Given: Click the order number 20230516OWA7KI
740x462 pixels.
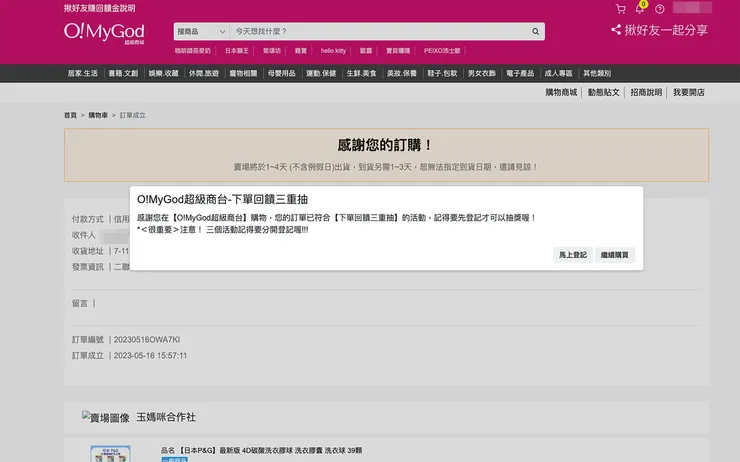Looking at the screenshot, I should click(x=147, y=340).
